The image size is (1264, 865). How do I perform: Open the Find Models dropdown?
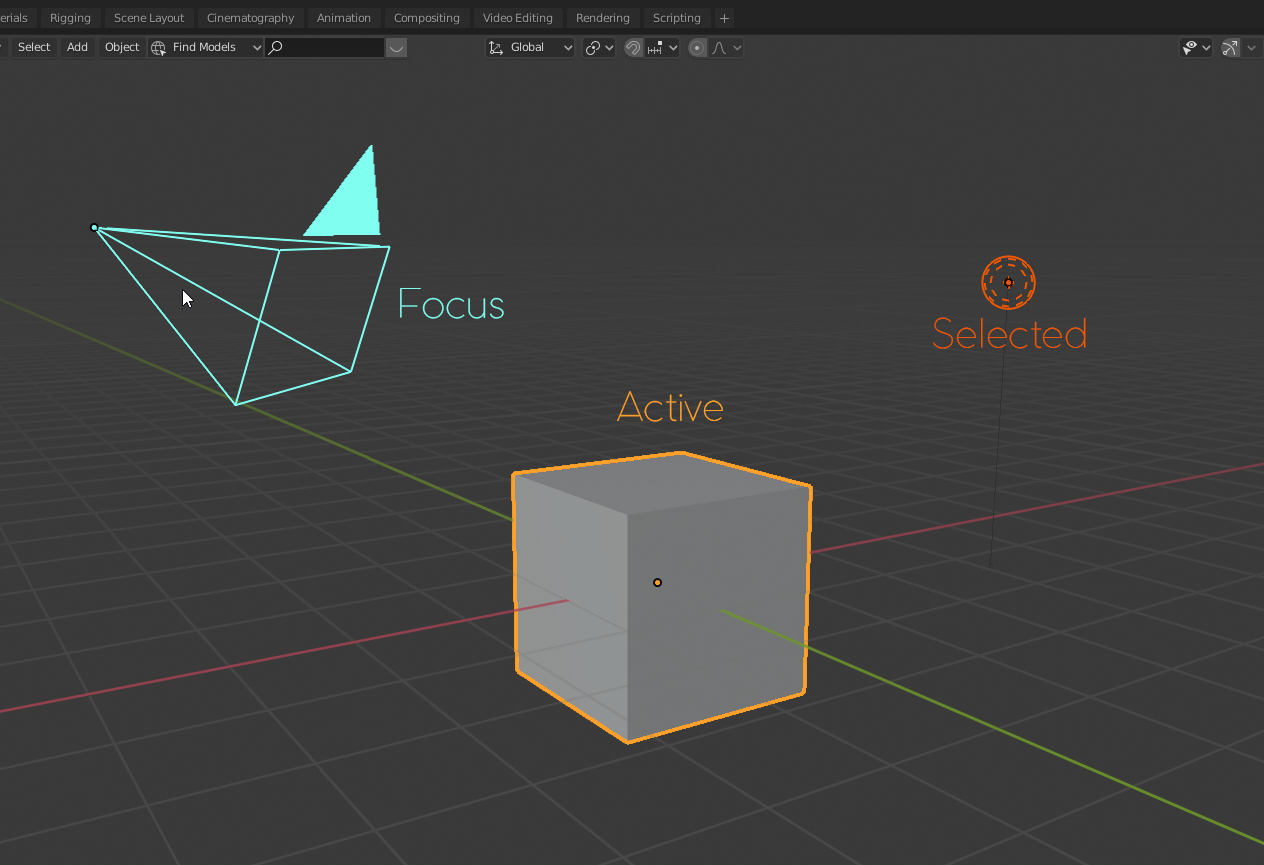pos(206,47)
